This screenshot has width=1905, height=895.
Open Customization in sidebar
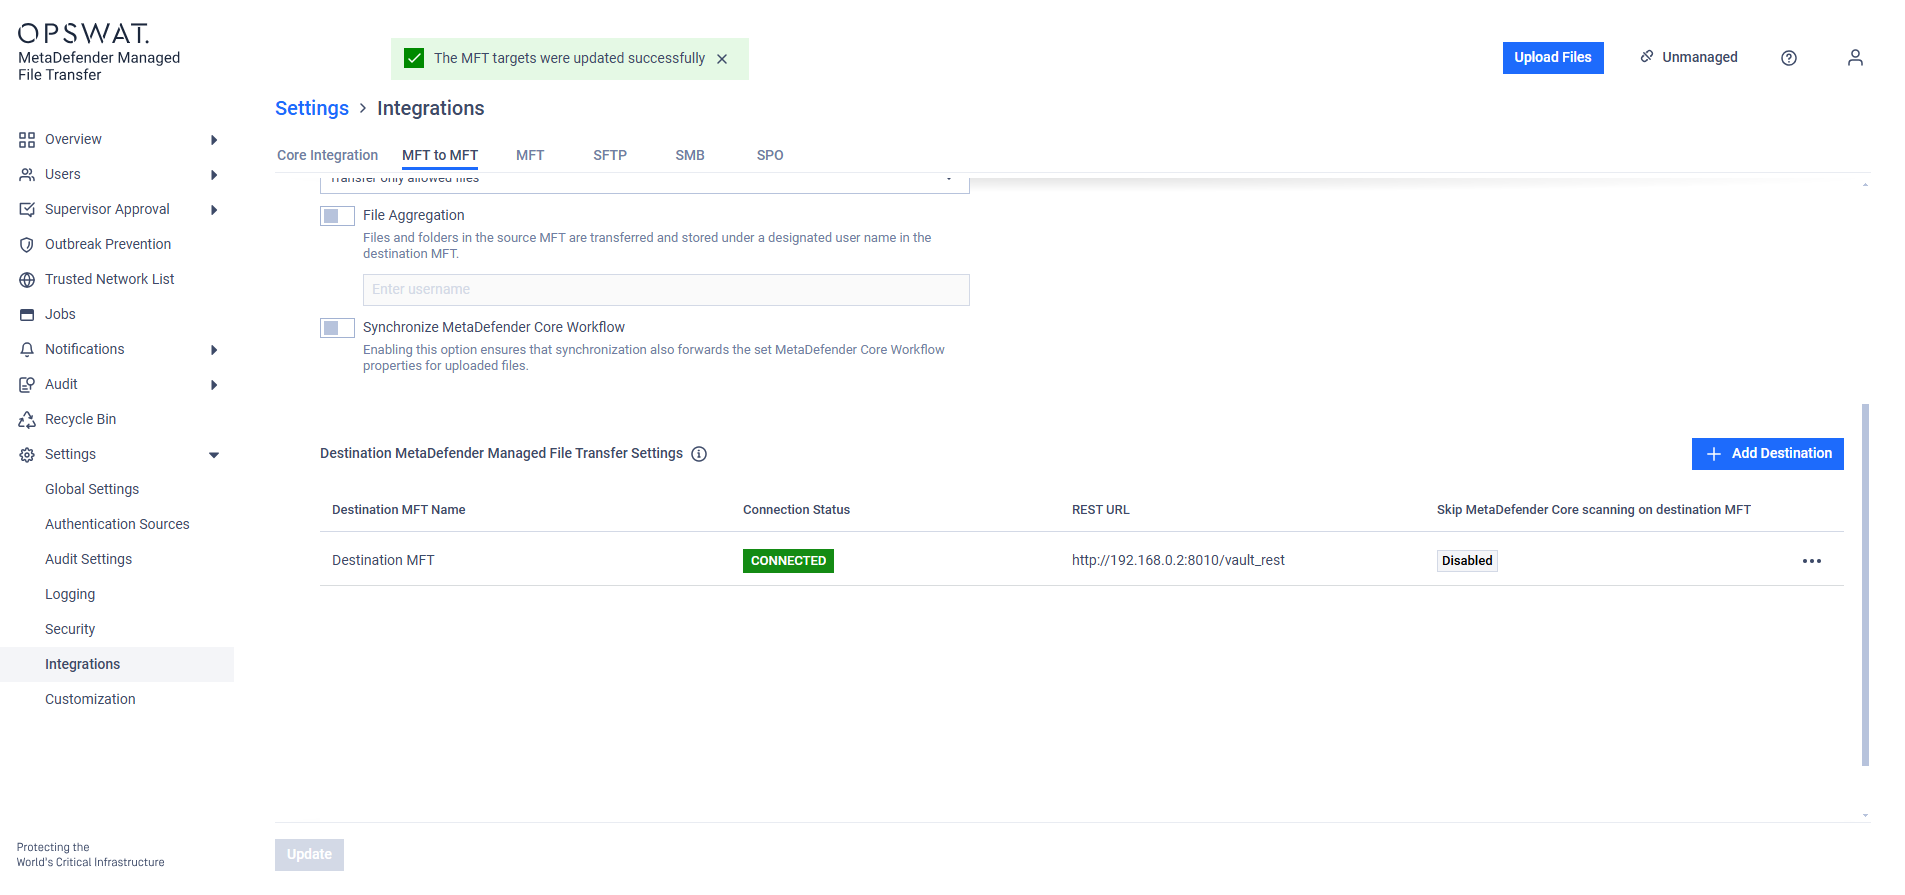tap(90, 699)
